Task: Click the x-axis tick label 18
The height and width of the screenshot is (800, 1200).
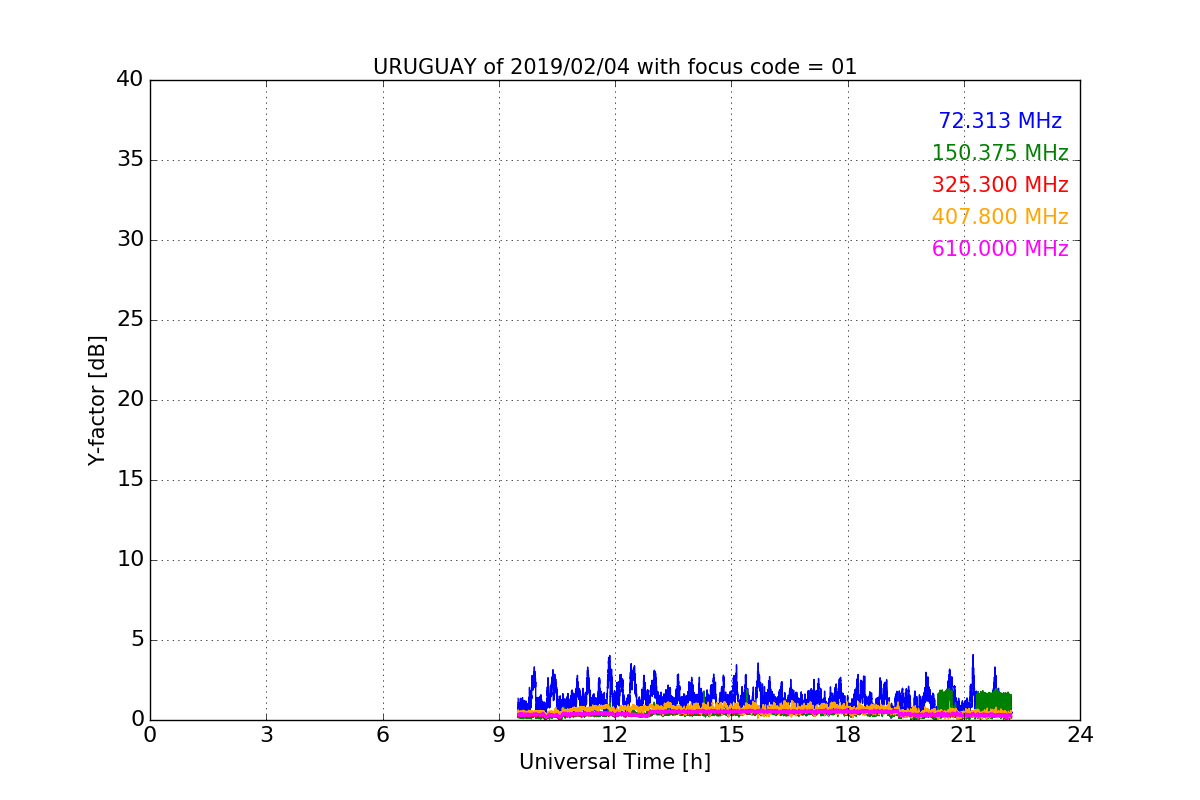Action: pos(847,734)
